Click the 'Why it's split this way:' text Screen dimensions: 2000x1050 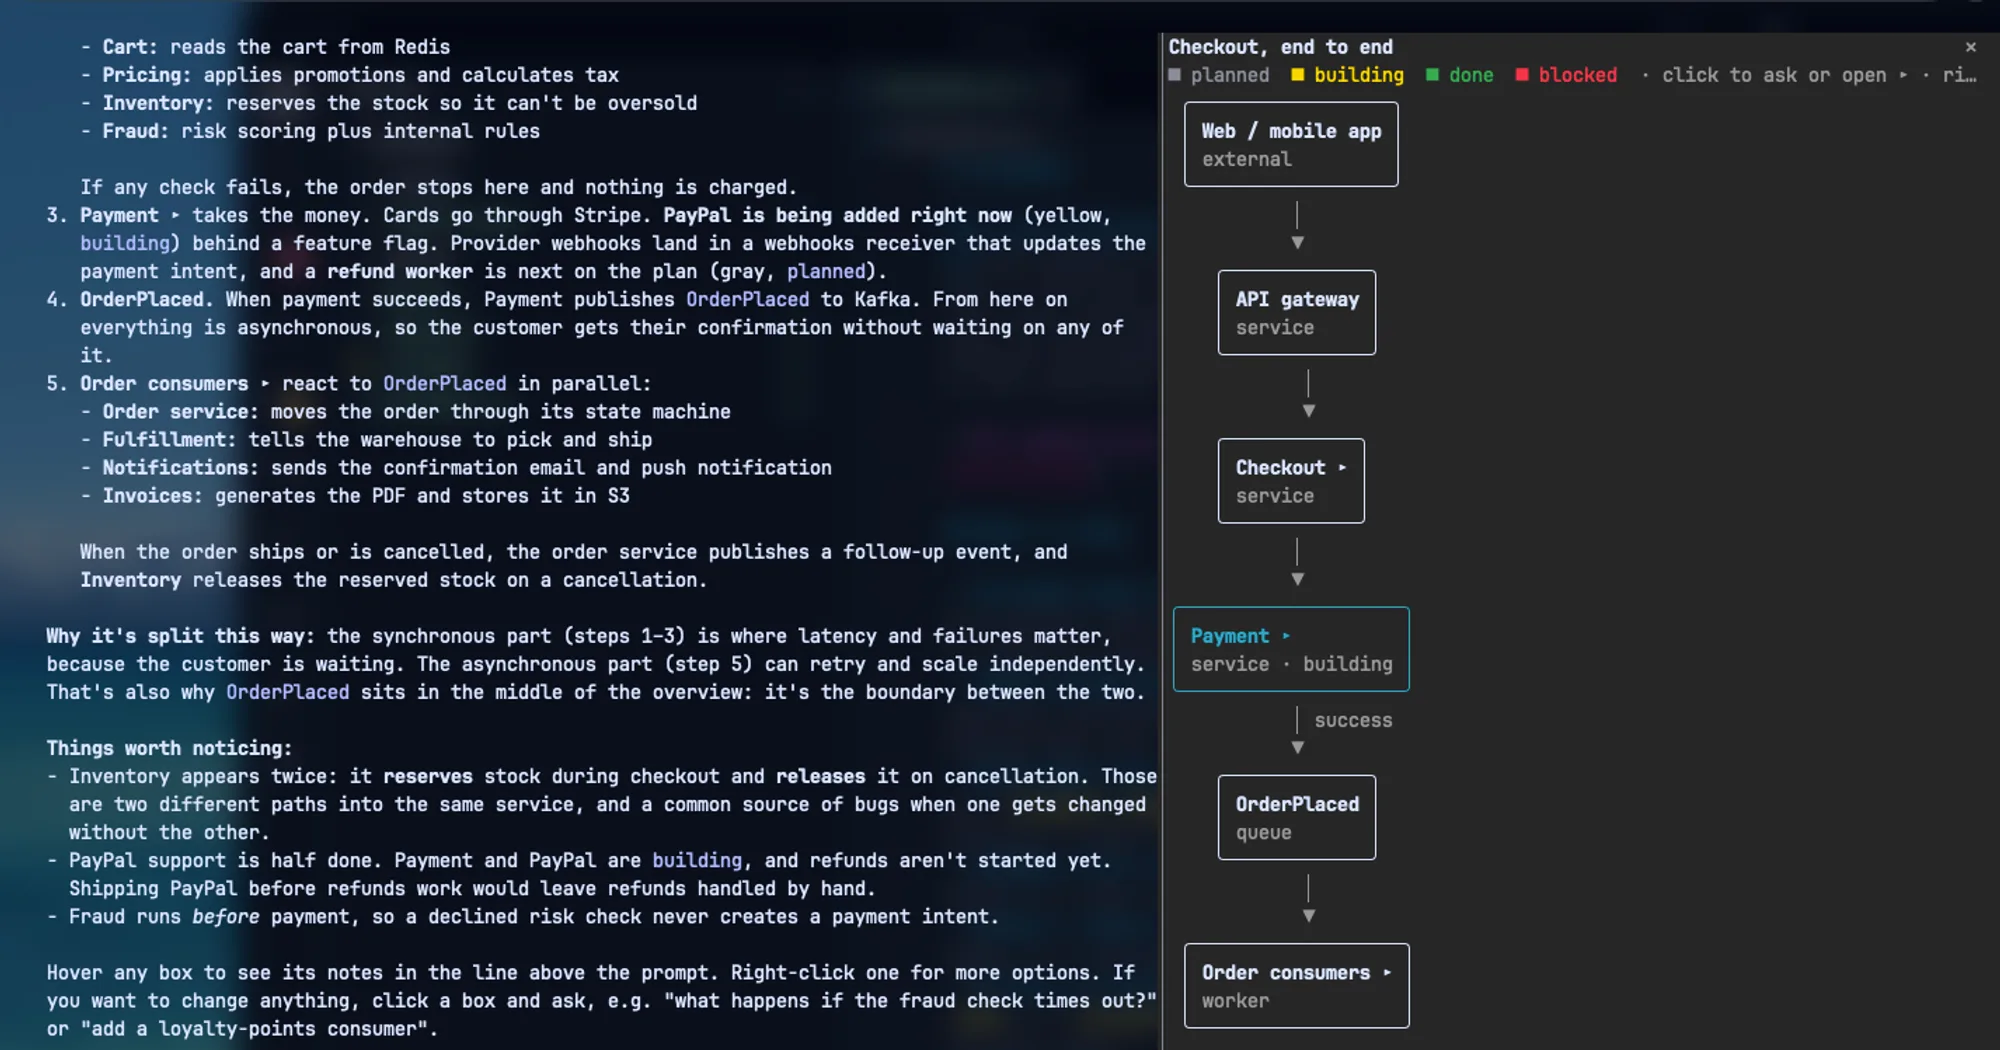click(x=180, y=636)
